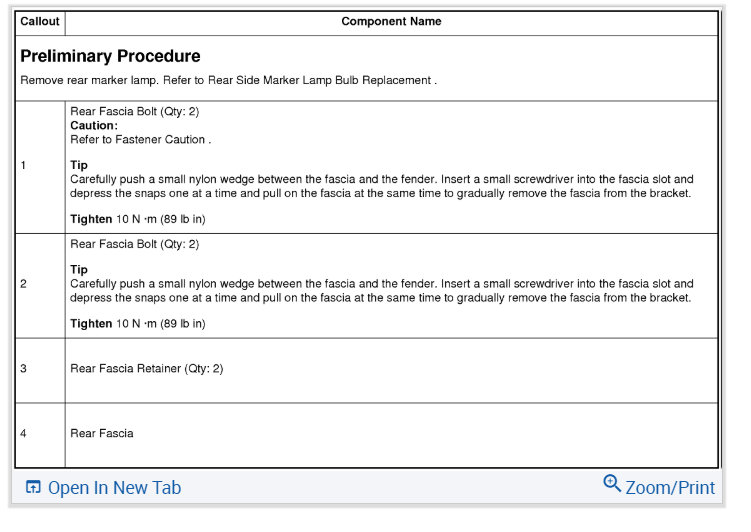Select the Caution label in callout 1
Screen dimensions: 751x532
(x=94, y=126)
